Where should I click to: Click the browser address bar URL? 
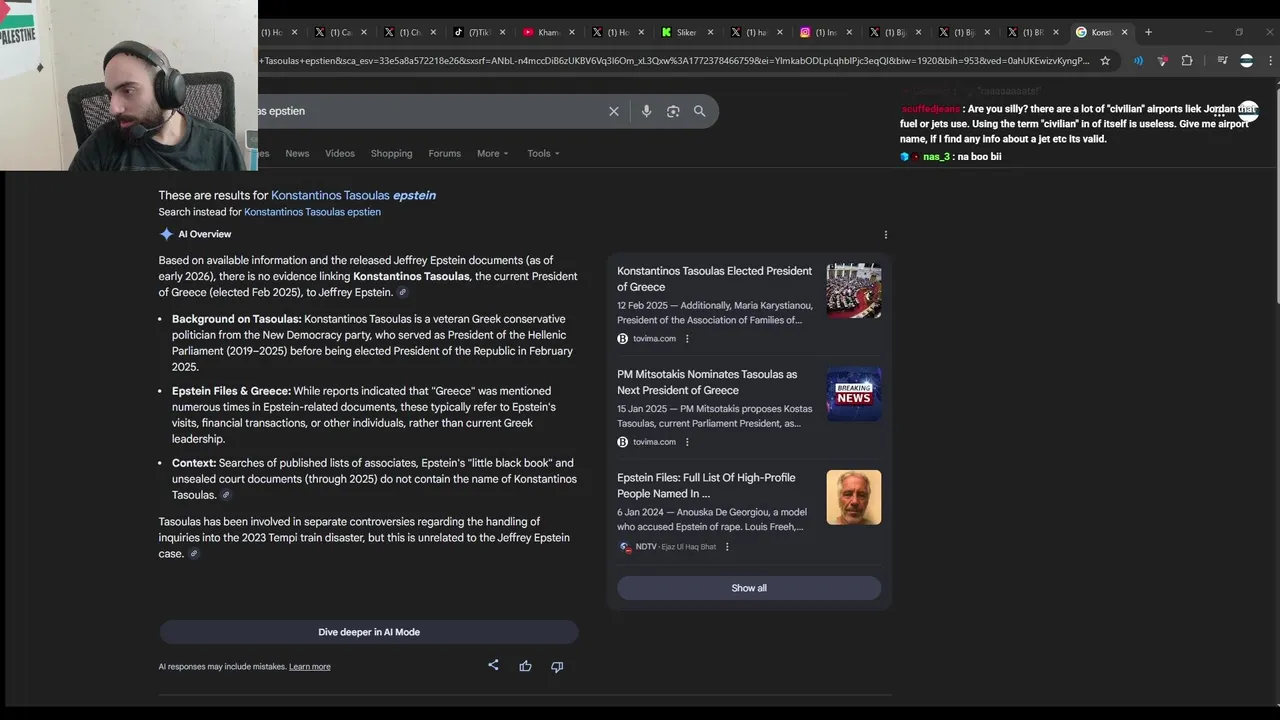click(x=675, y=61)
